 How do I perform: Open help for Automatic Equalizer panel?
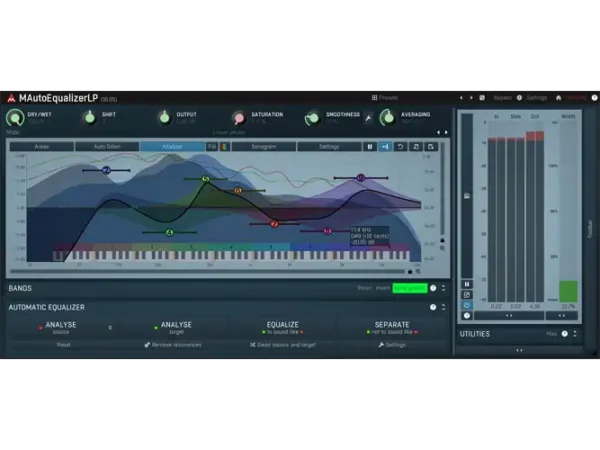(433, 307)
